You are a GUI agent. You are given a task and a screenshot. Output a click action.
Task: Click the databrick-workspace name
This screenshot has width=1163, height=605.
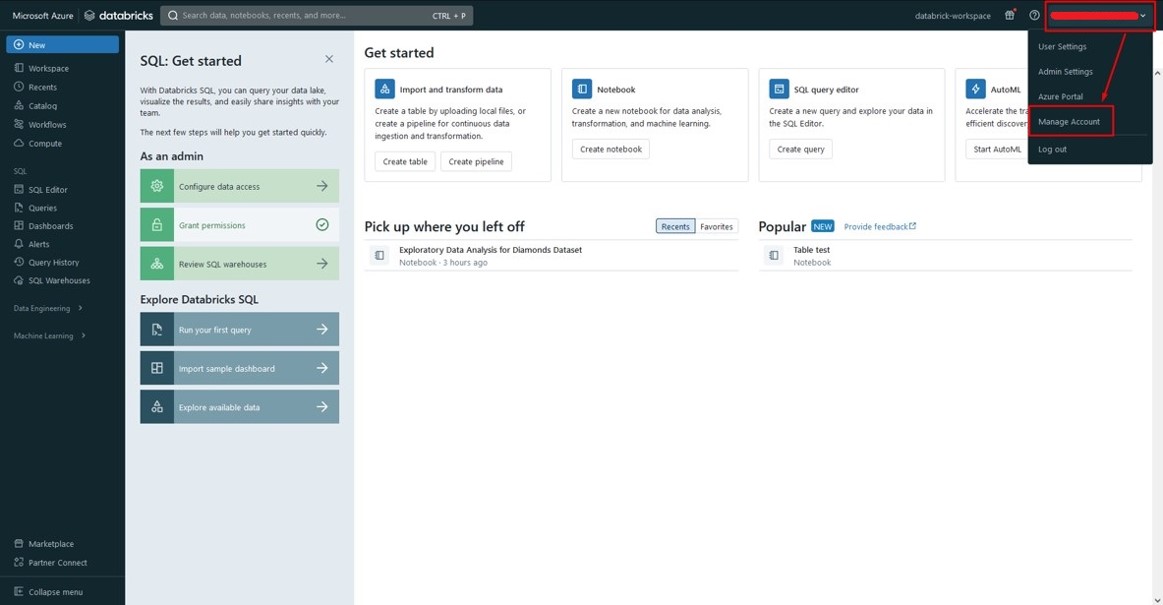[x=952, y=16]
